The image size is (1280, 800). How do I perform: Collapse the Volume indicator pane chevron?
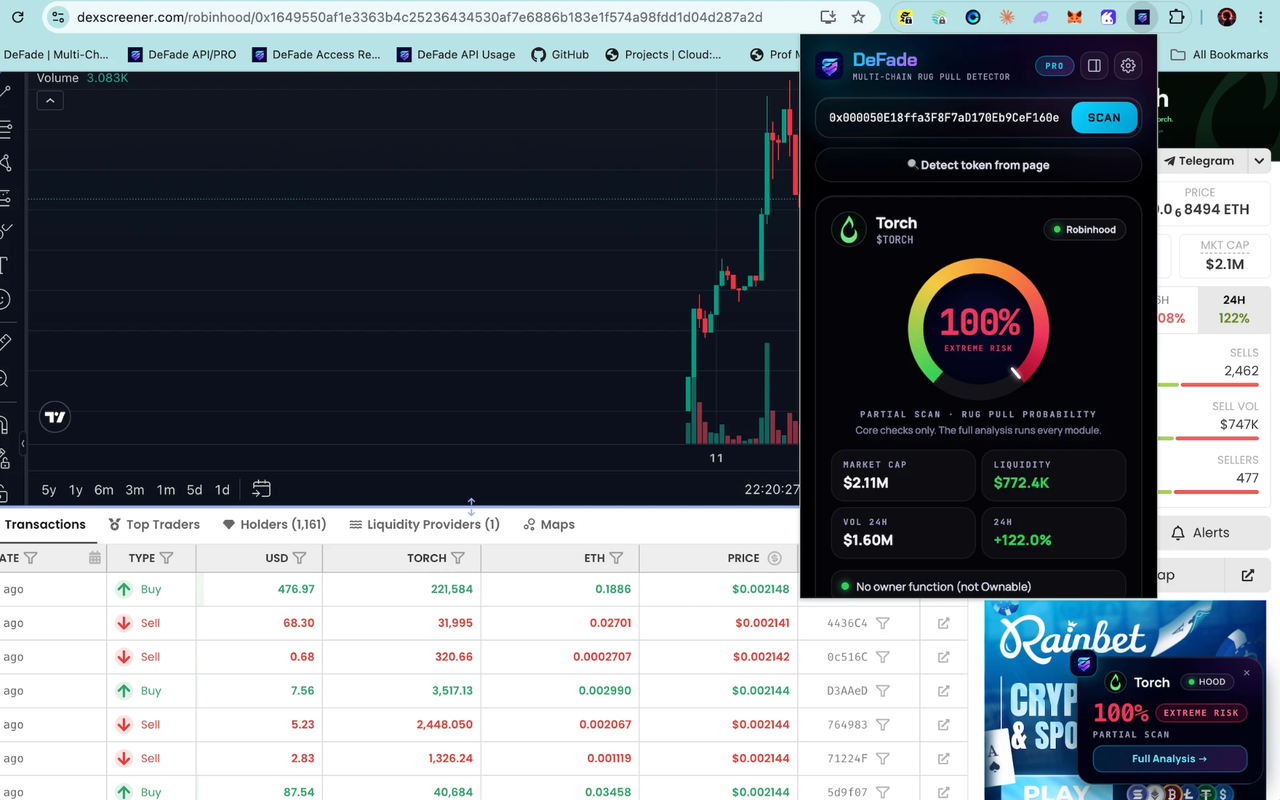[49, 100]
